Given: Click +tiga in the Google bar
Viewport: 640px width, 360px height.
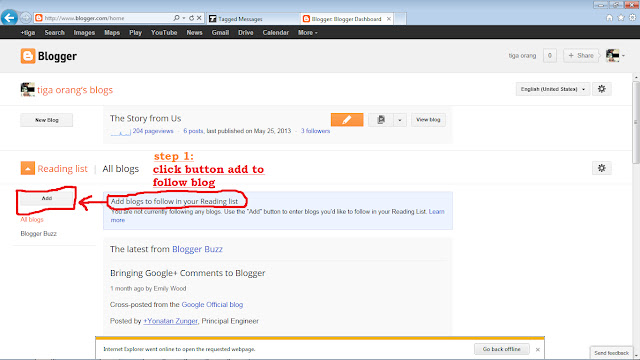Looking at the screenshot, I should pos(28,33).
